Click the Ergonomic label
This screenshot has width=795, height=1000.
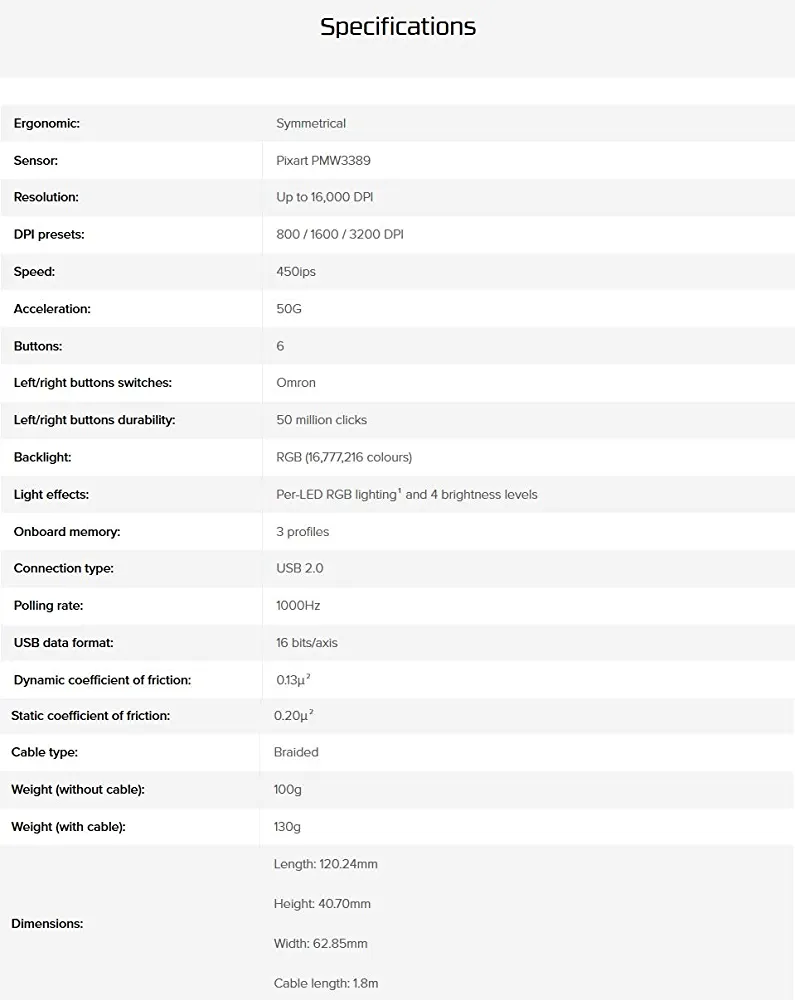(x=46, y=123)
